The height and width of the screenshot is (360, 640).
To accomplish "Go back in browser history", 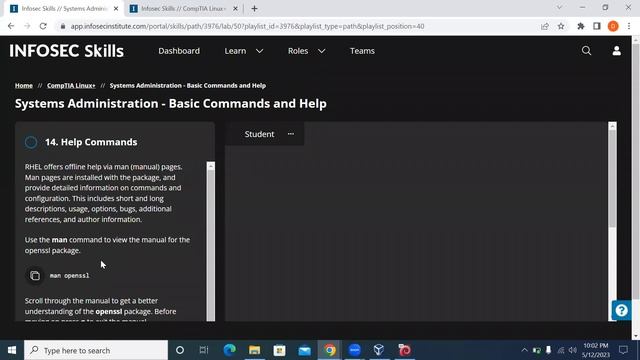I will [x=11, y=26].
